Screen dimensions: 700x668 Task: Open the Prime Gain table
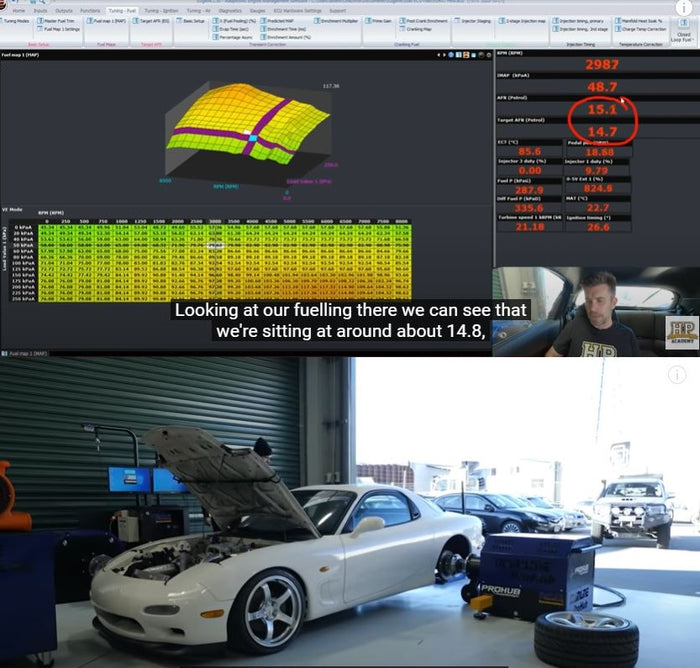[x=379, y=21]
